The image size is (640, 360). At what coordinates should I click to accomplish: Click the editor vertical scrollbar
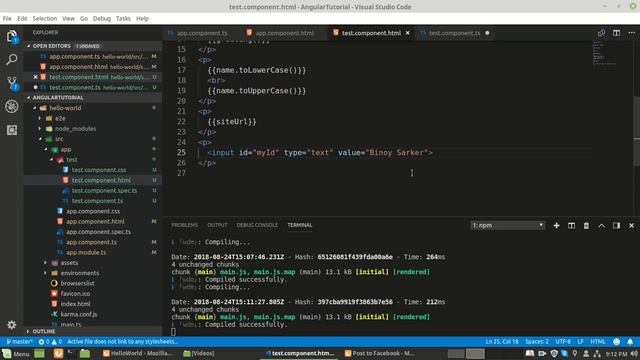(637, 131)
